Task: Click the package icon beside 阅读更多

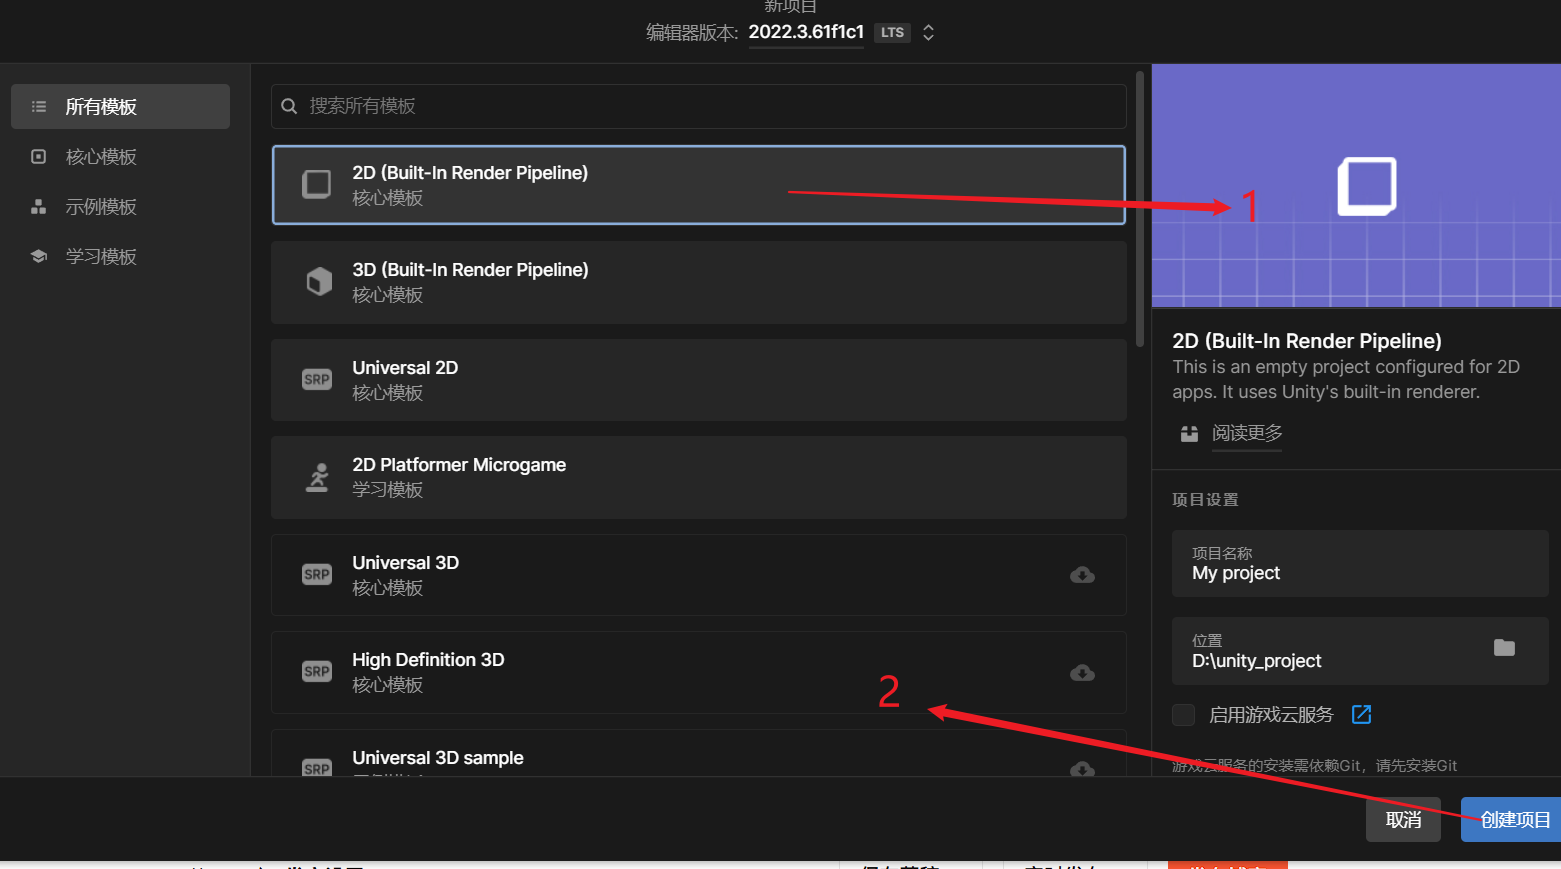Action: pyautogui.click(x=1189, y=433)
